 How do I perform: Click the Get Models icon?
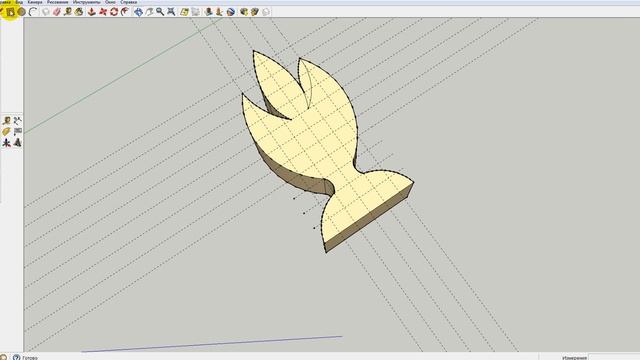click(x=244, y=12)
